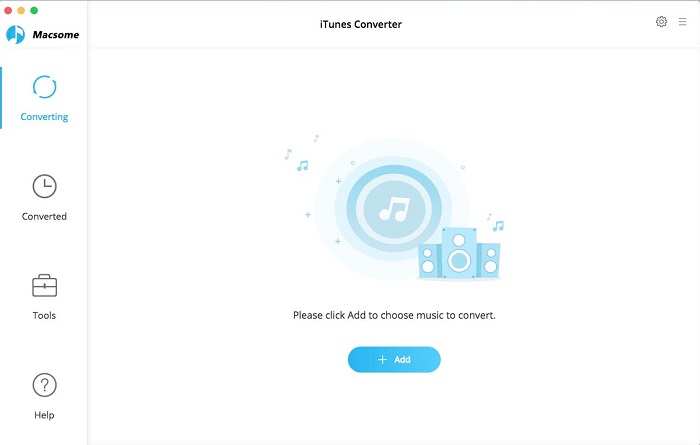
Task: Open the hamburger menu icon
Action: [683, 21]
